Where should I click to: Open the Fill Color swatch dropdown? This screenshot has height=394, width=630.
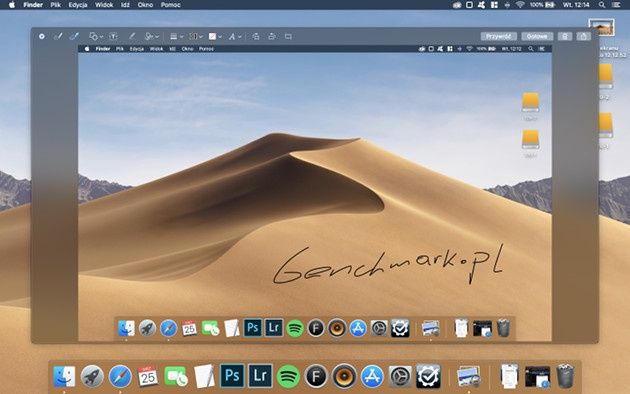coord(215,37)
